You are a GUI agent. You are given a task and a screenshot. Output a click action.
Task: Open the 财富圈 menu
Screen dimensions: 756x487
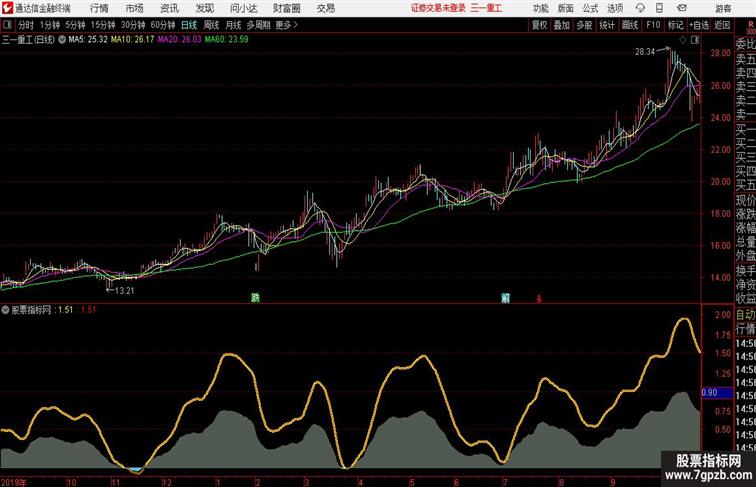click(286, 8)
